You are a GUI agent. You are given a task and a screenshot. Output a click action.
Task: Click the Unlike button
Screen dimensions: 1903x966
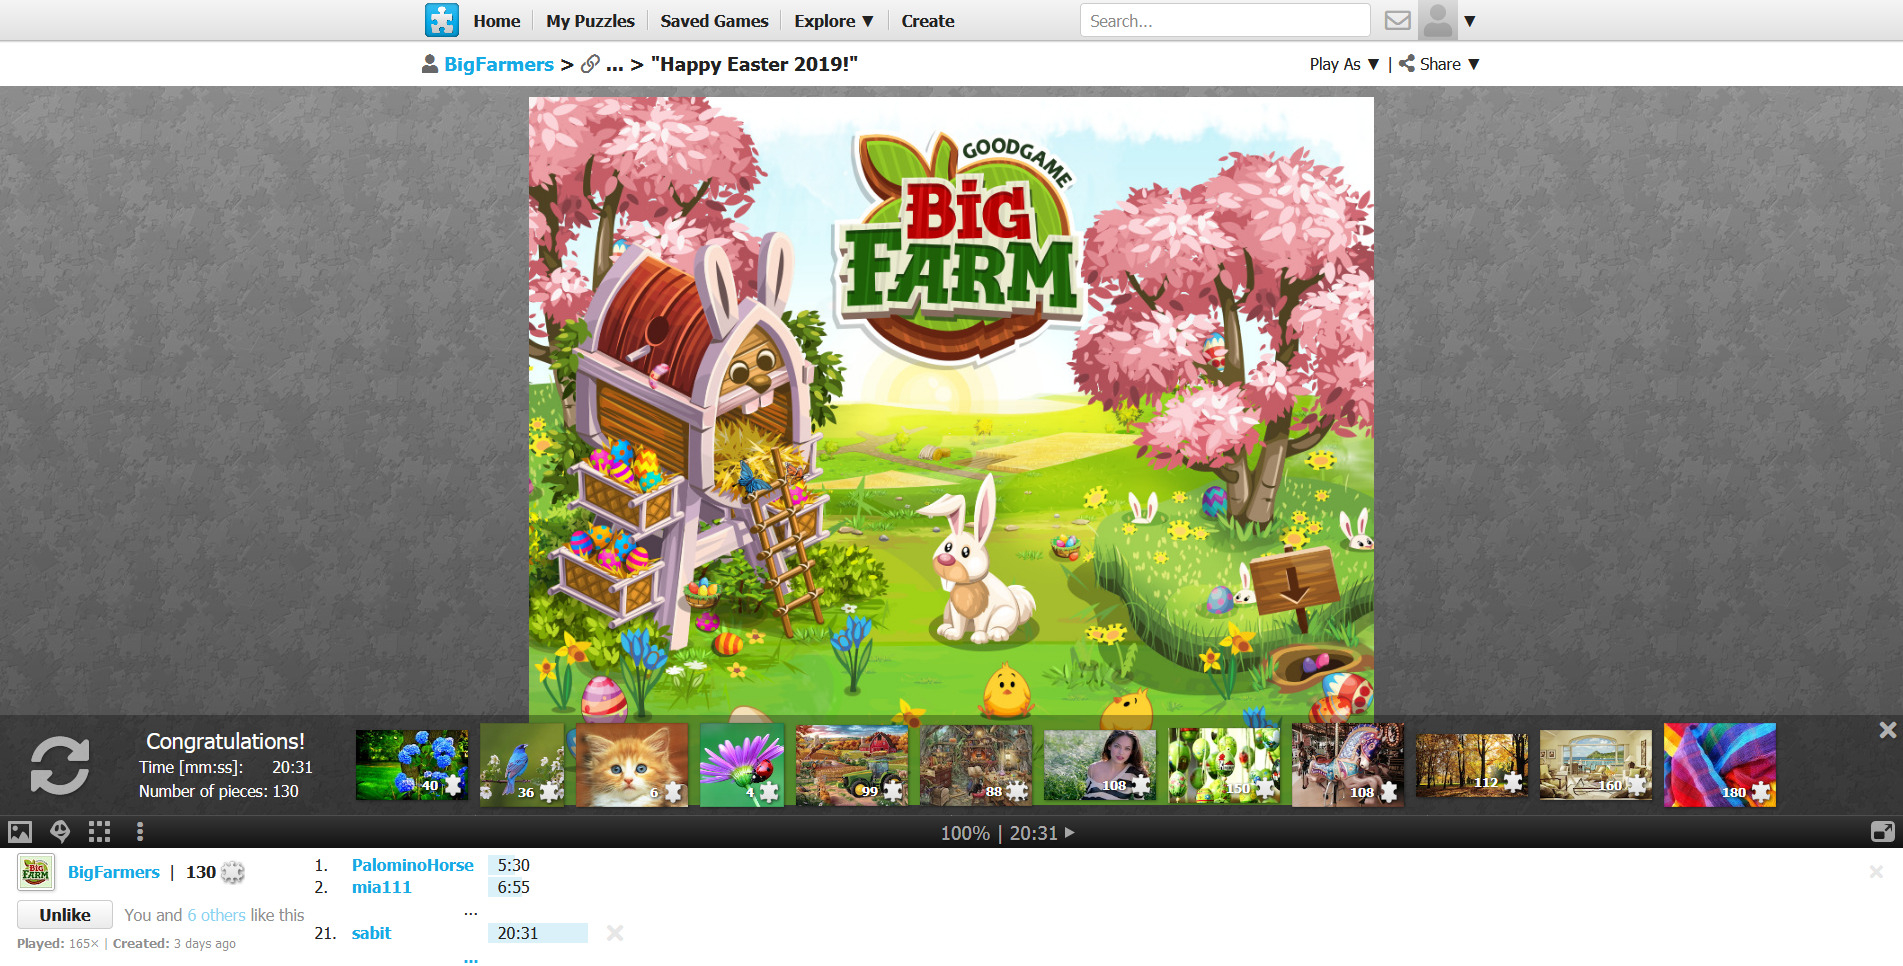click(x=65, y=915)
